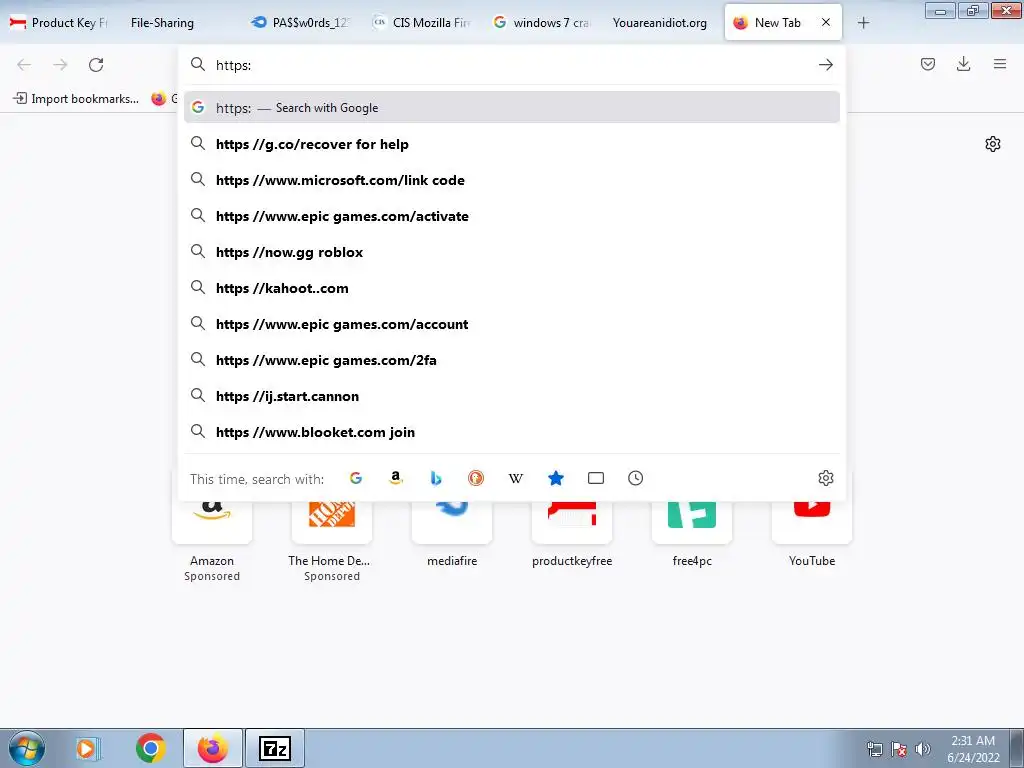Select 'https //kahoot..com' suggestion
1024x768 pixels.
tap(512, 288)
